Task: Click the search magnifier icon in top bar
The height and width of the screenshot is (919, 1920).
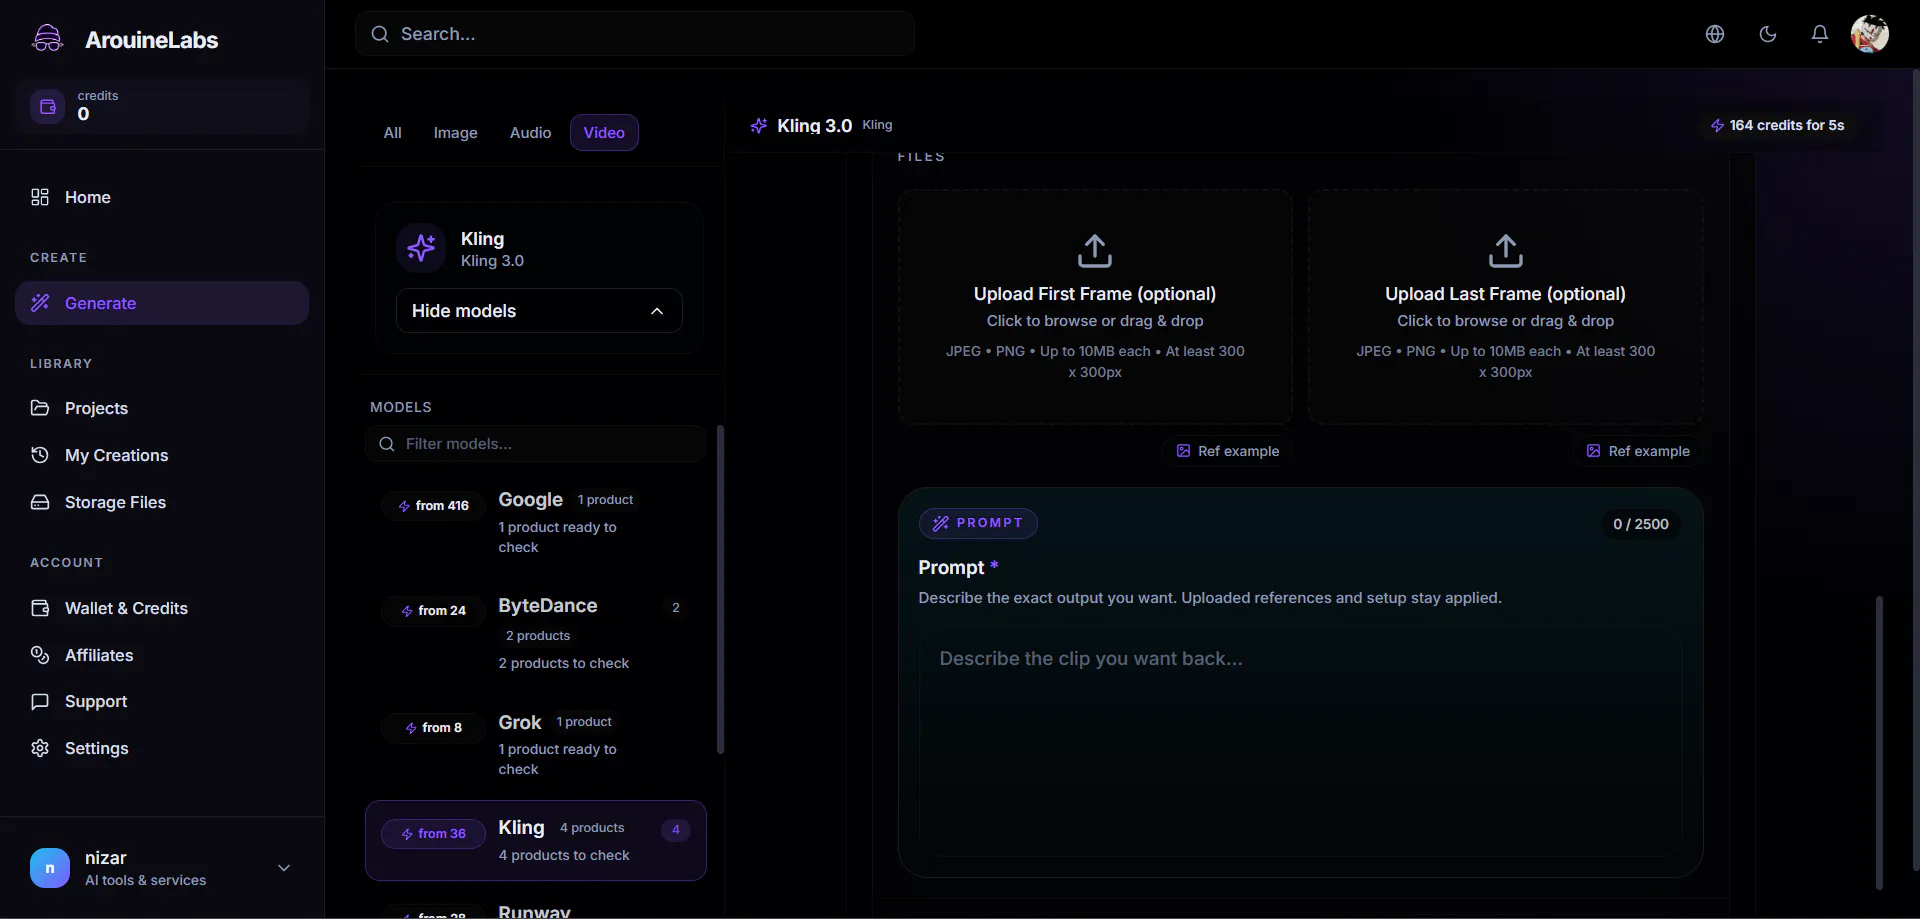Action: point(380,34)
